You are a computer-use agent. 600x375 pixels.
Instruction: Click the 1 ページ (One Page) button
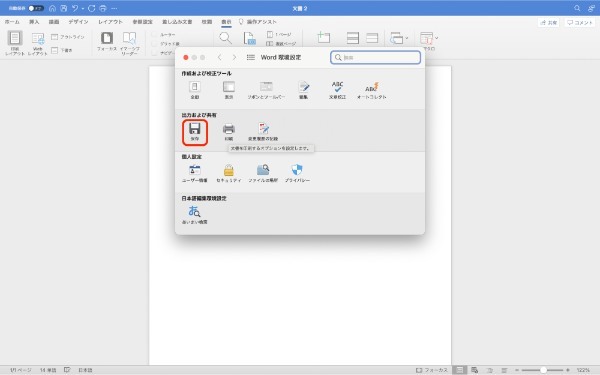click(279, 35)
